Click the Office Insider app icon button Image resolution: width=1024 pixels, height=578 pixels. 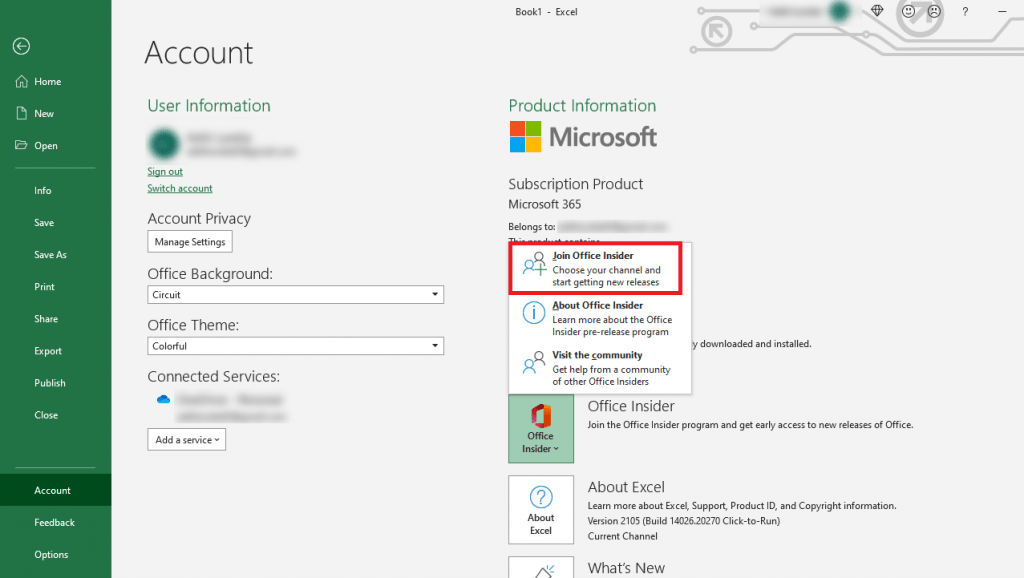point(541,428)
